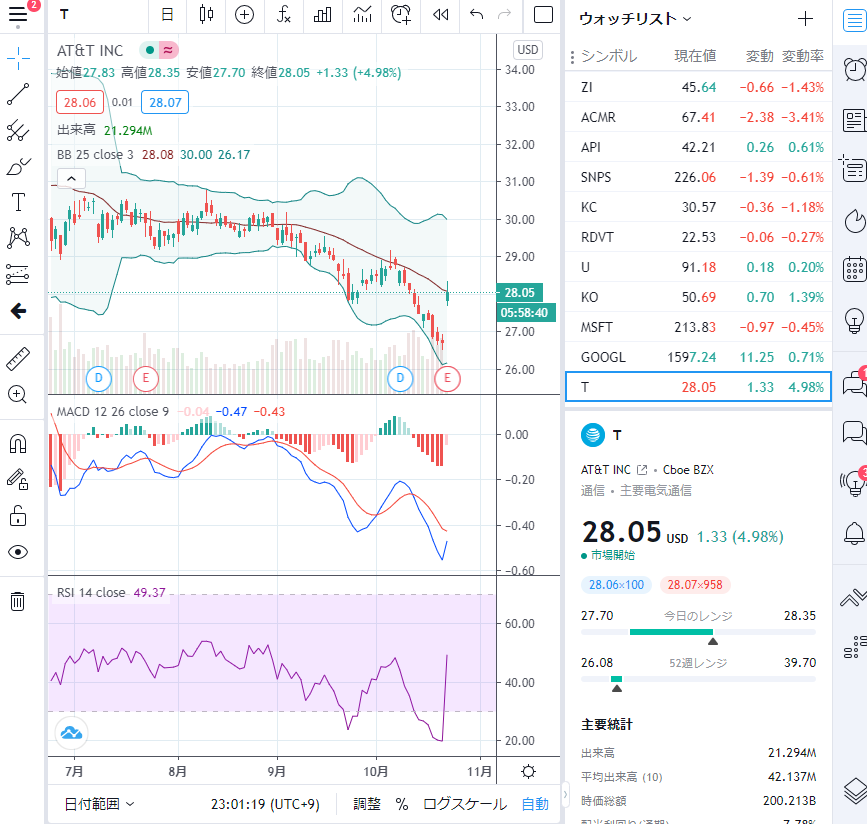The image size is (867, 824).
Task: Toggle magnet mode
Action: (18, 444)
